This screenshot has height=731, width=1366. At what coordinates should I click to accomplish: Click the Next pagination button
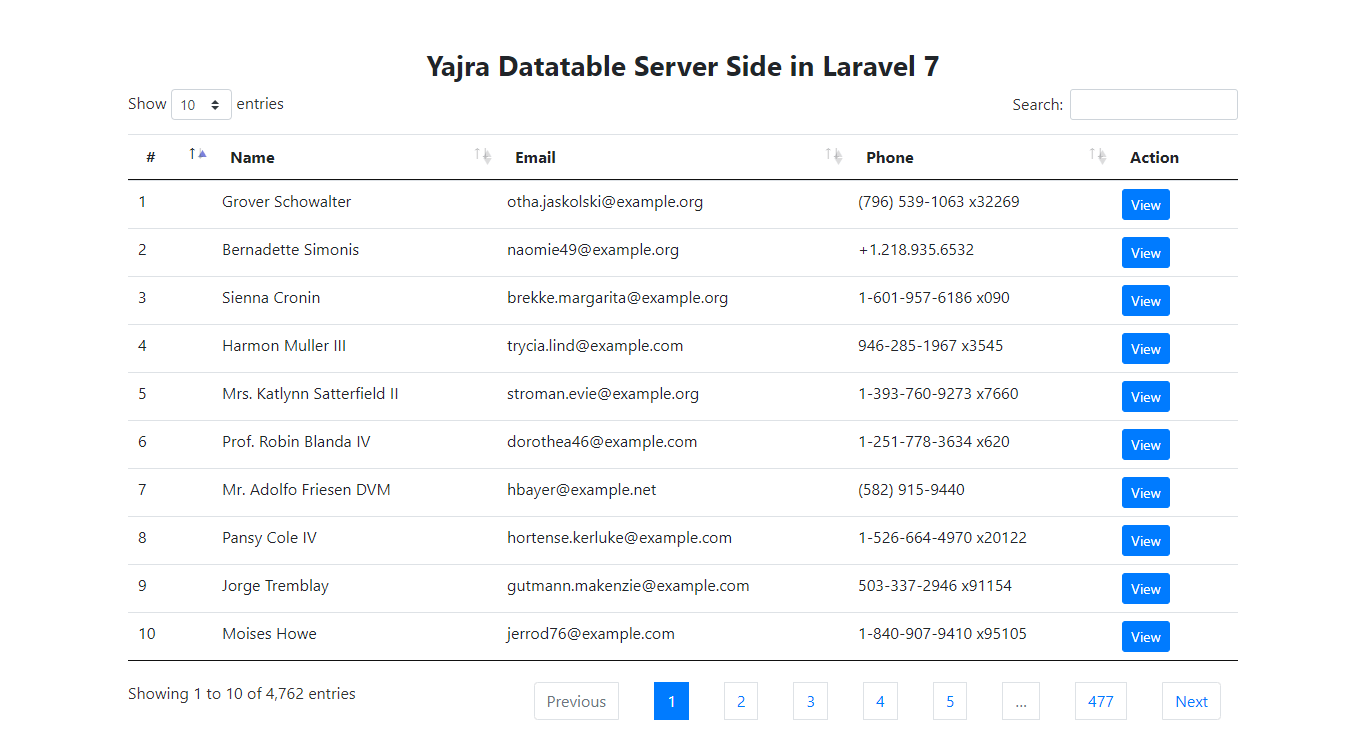[1190, 701]
